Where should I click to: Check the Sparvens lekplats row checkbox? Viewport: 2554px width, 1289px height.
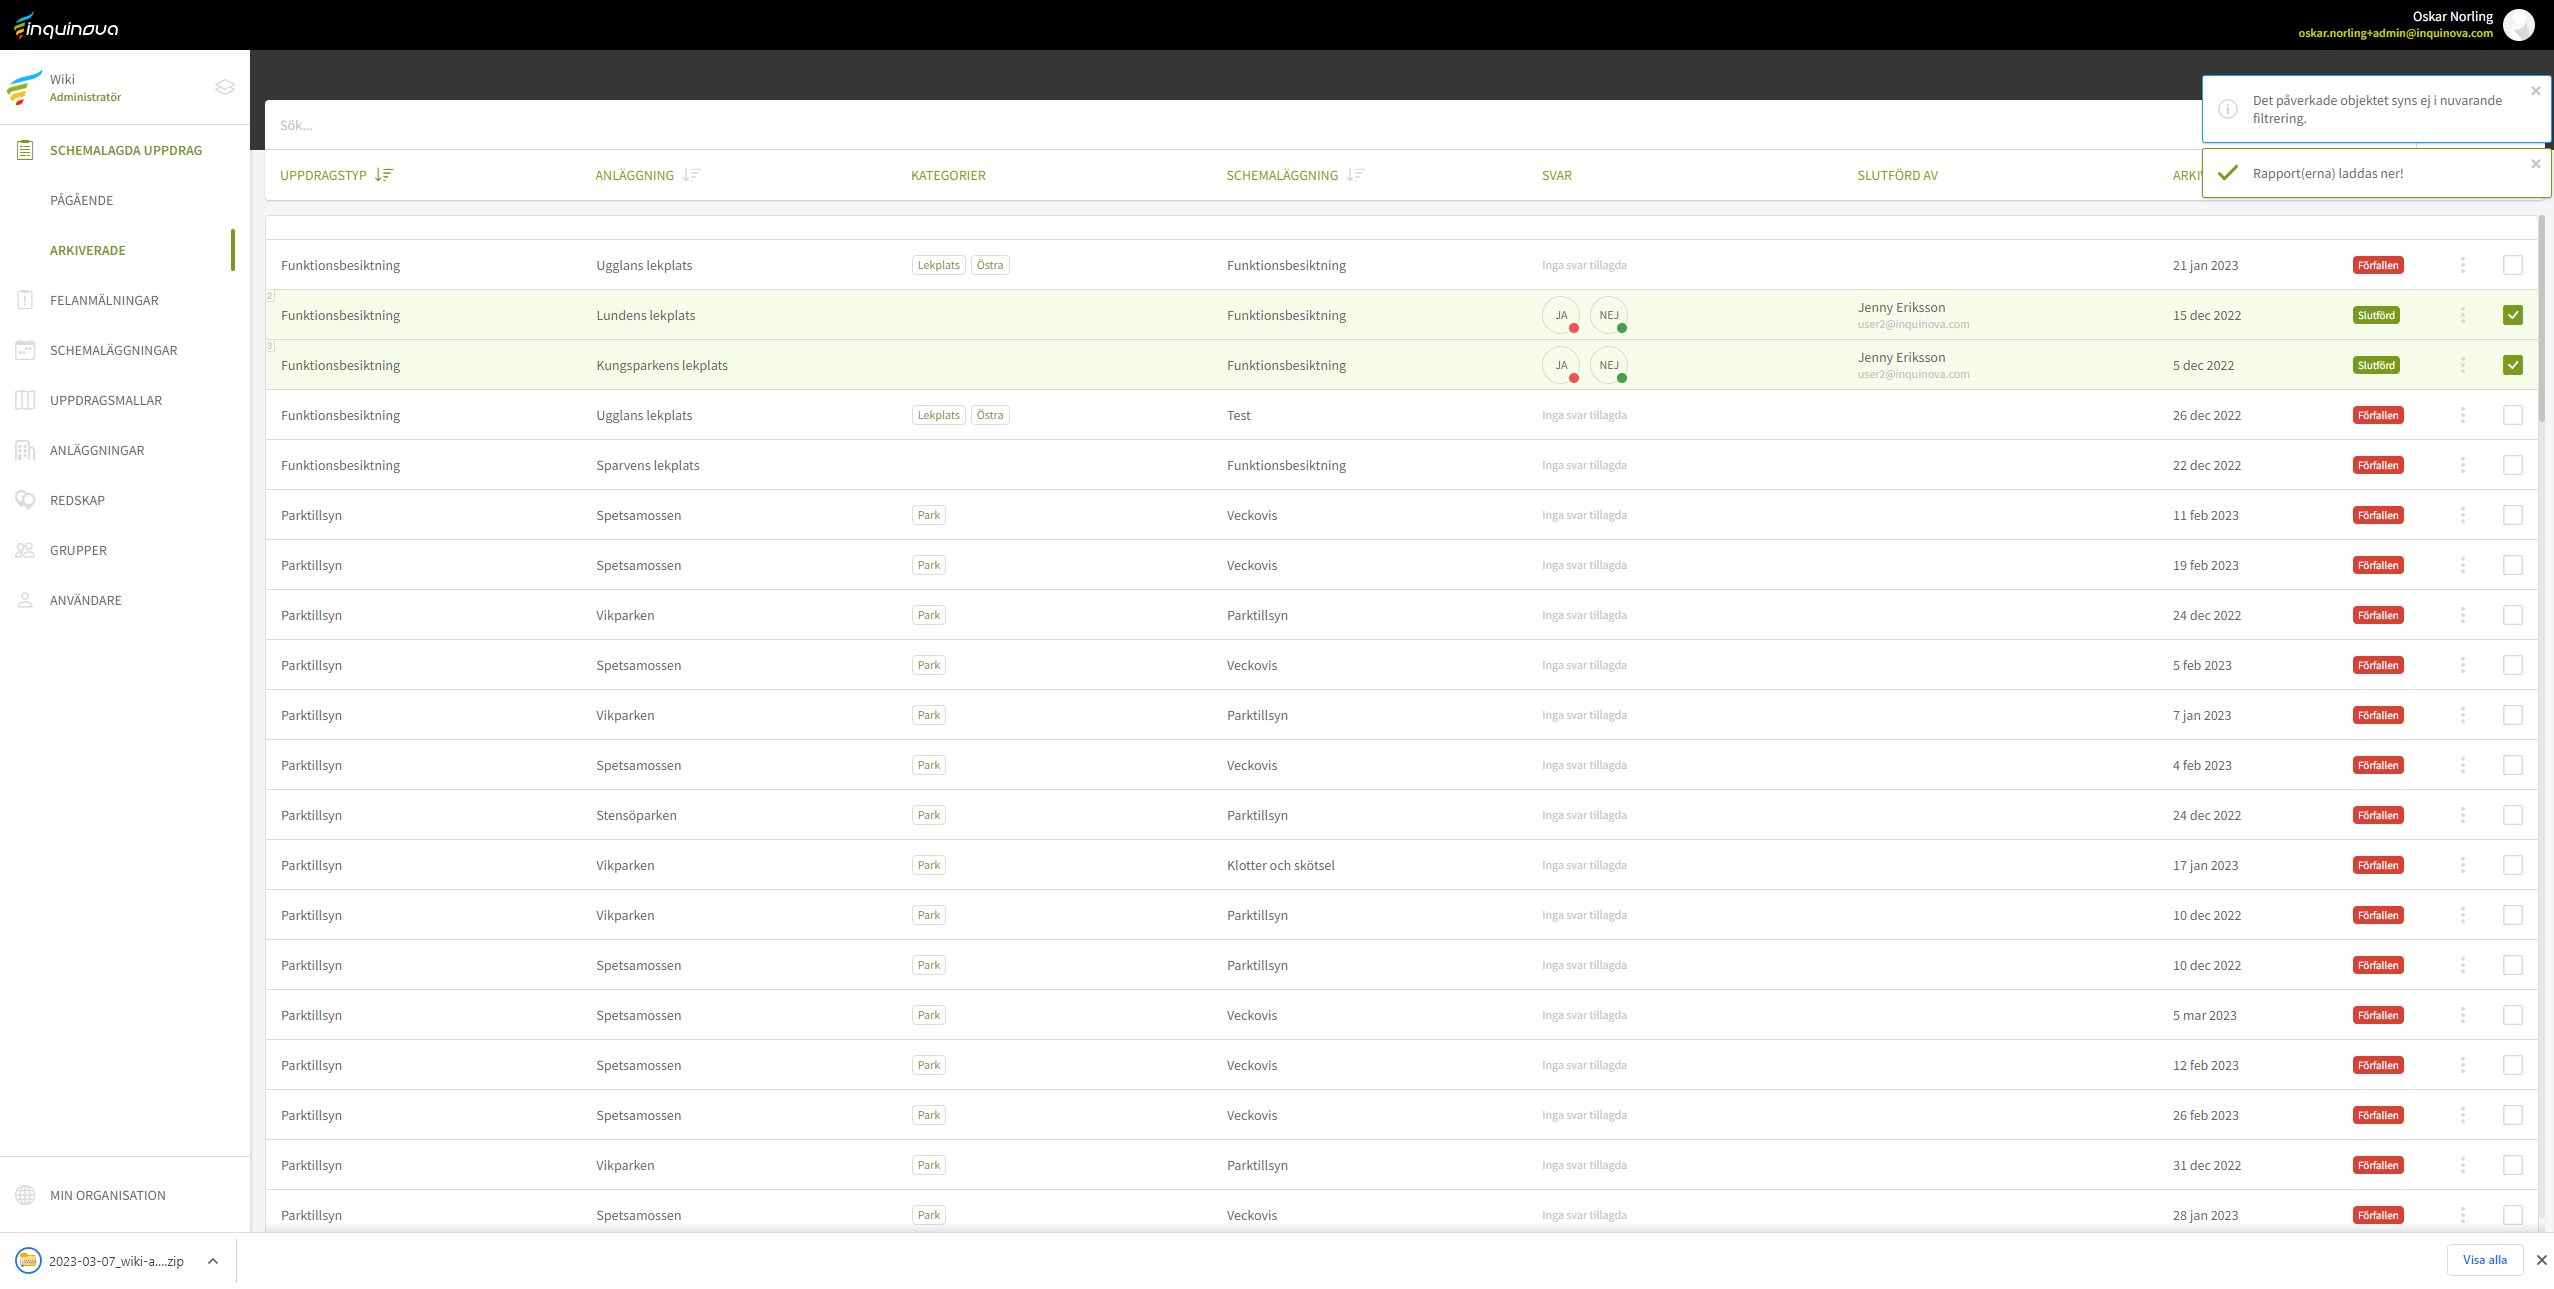[2512, 465]
